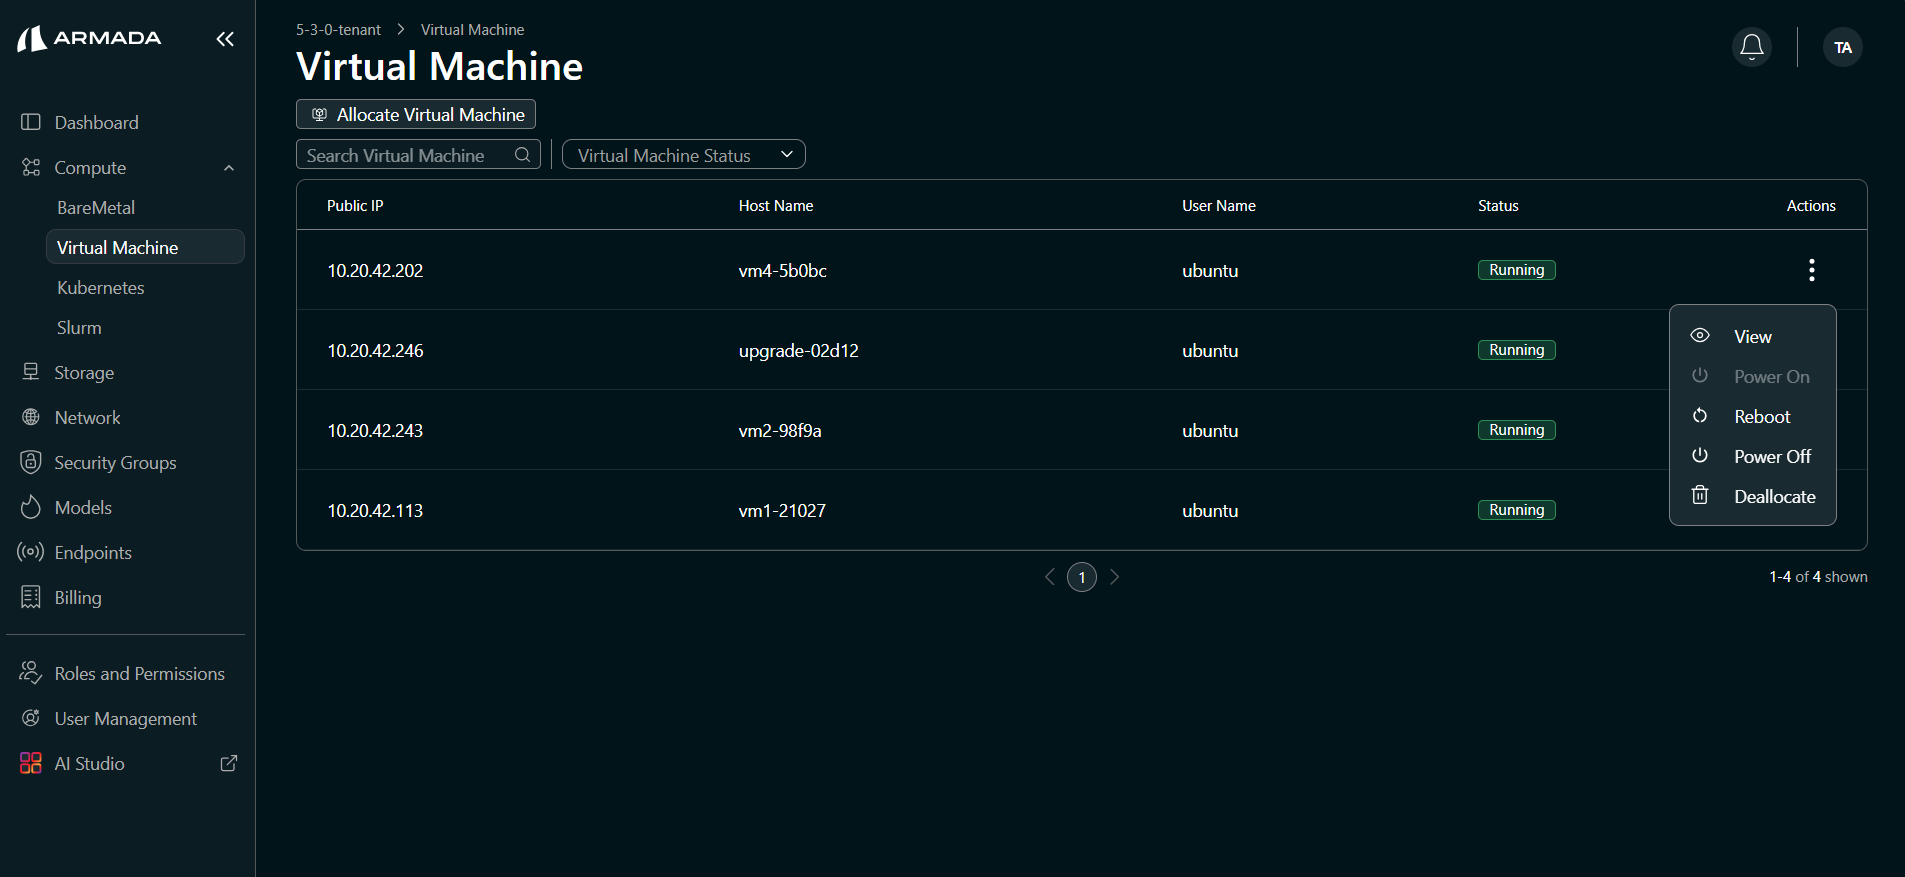Collapse the sidebar with double chevron icon
The height and width of the screenshot is (877, 1905).
click(225, 39)
